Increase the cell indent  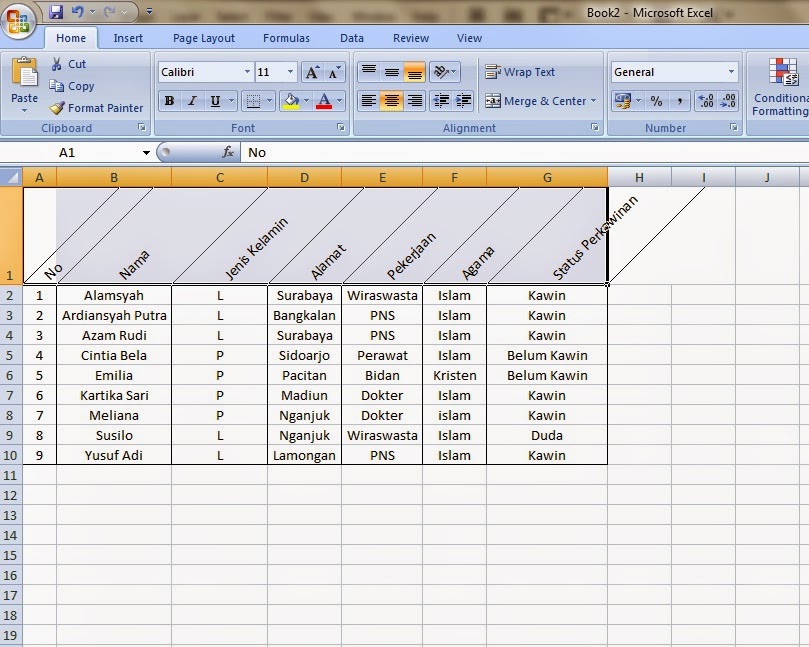pyautogui.click(x=464, y=101)
